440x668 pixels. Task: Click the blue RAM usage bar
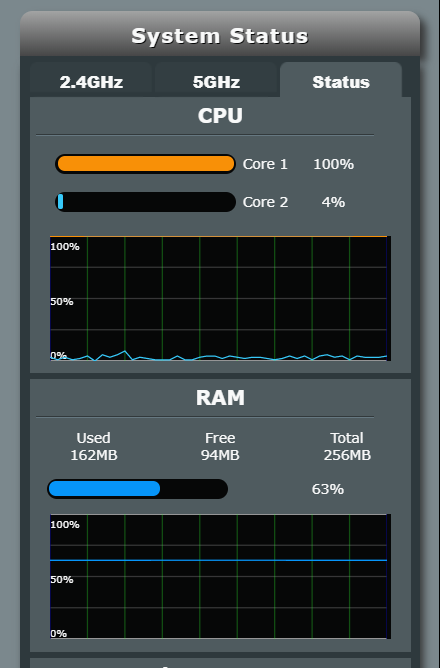pyautogui.click(x=138, y=489)
